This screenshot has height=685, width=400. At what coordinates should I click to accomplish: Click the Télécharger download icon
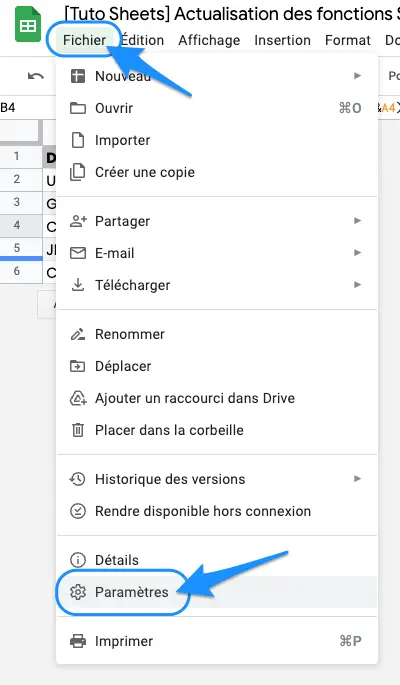pyautogui.click(x=78, y=285)
